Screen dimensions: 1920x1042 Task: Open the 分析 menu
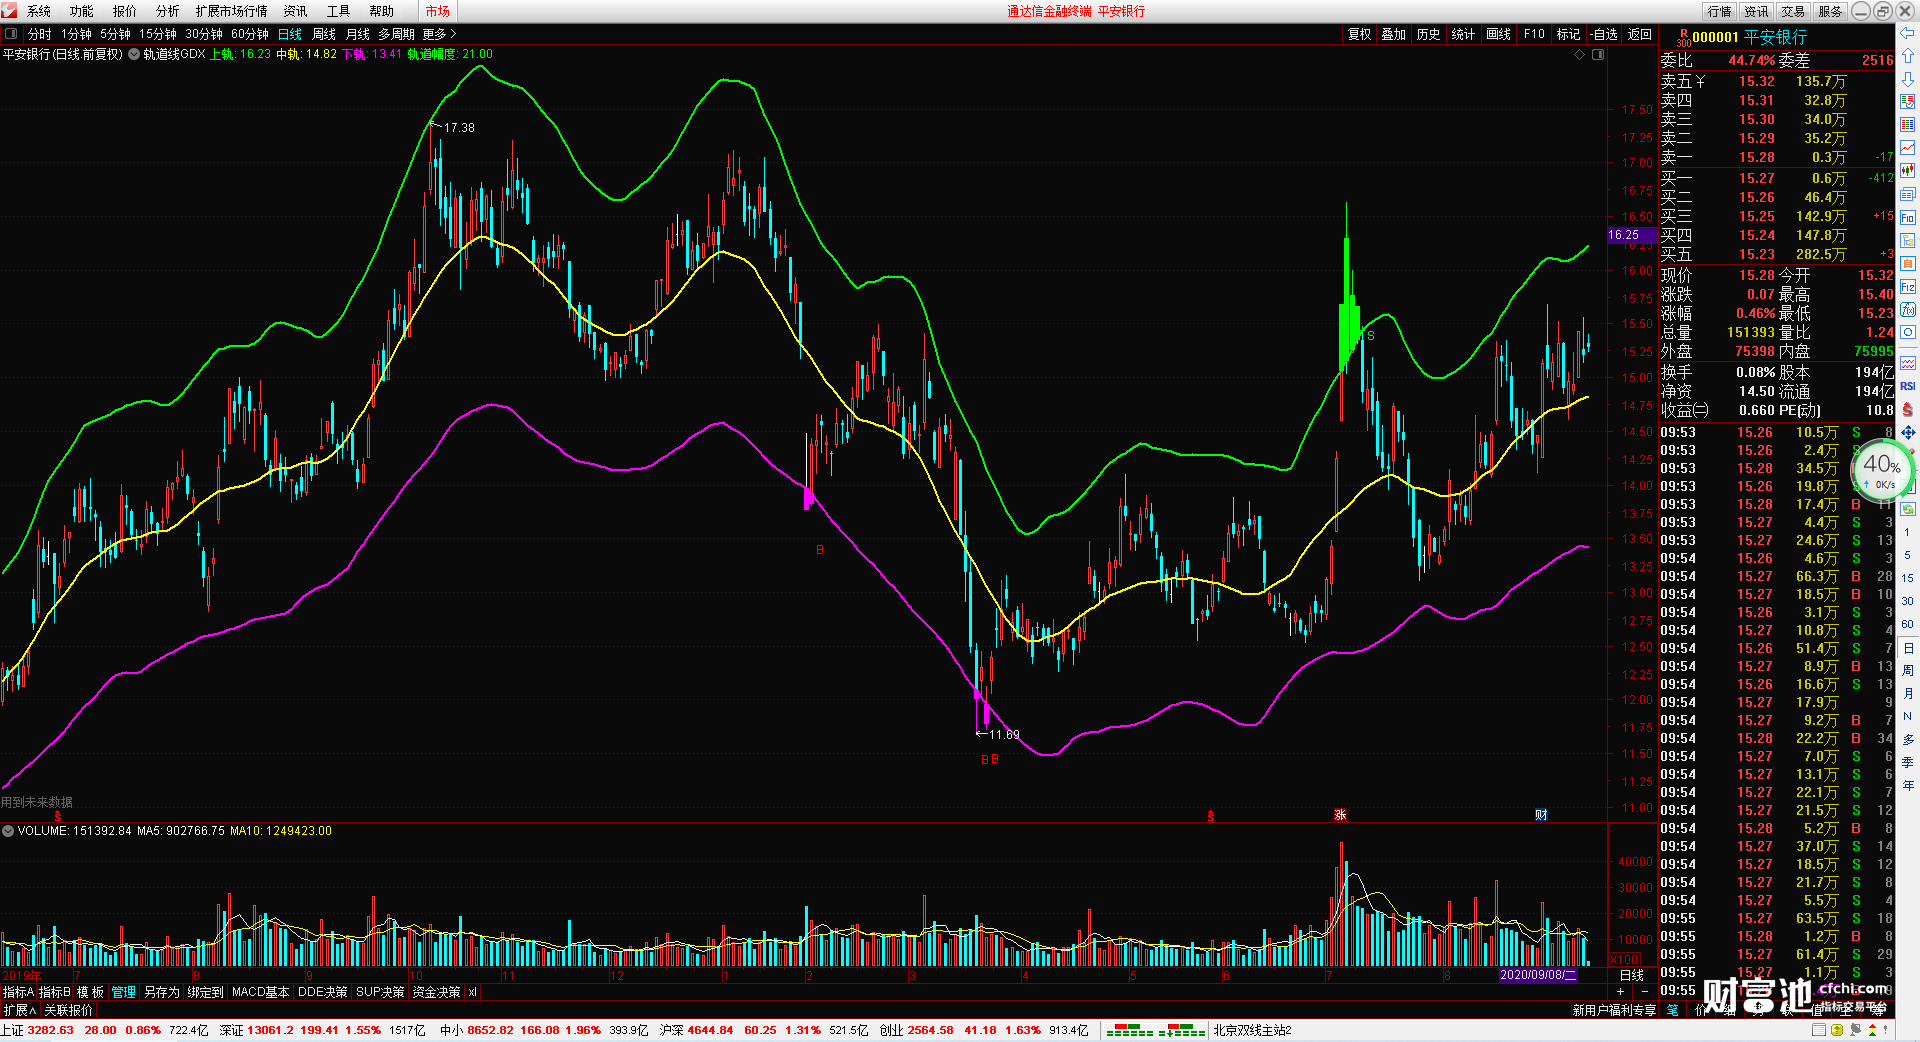click(168, 11)
